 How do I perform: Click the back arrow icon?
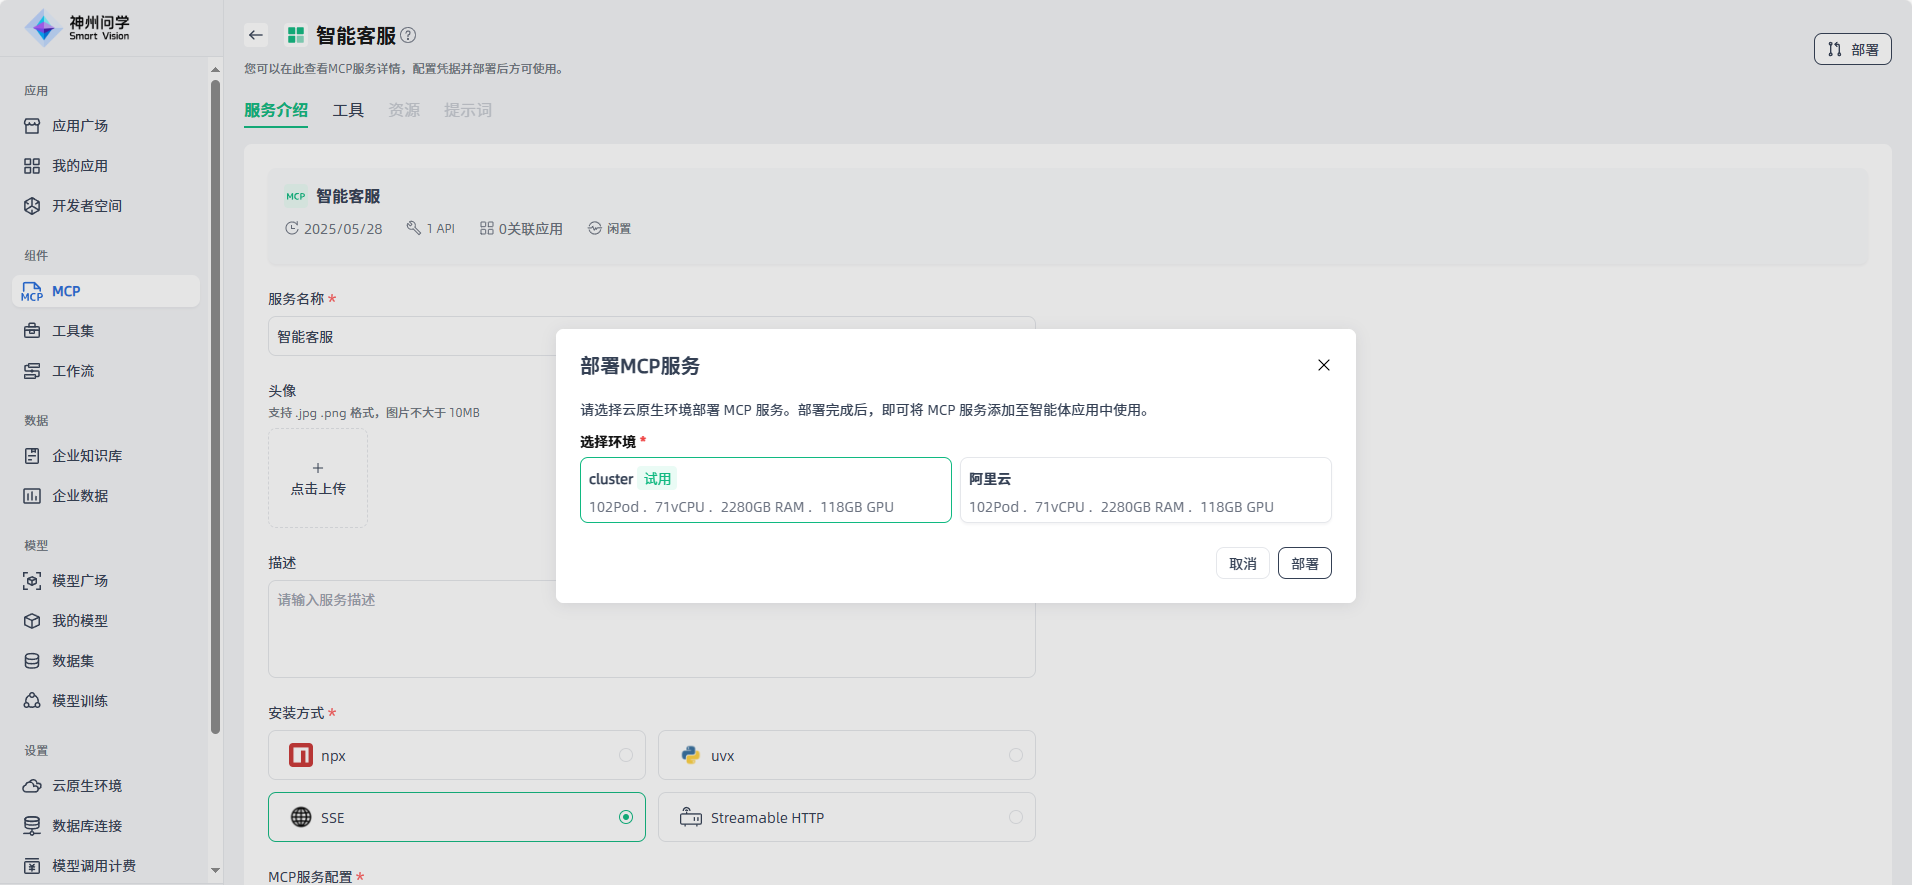coord(256,35)
